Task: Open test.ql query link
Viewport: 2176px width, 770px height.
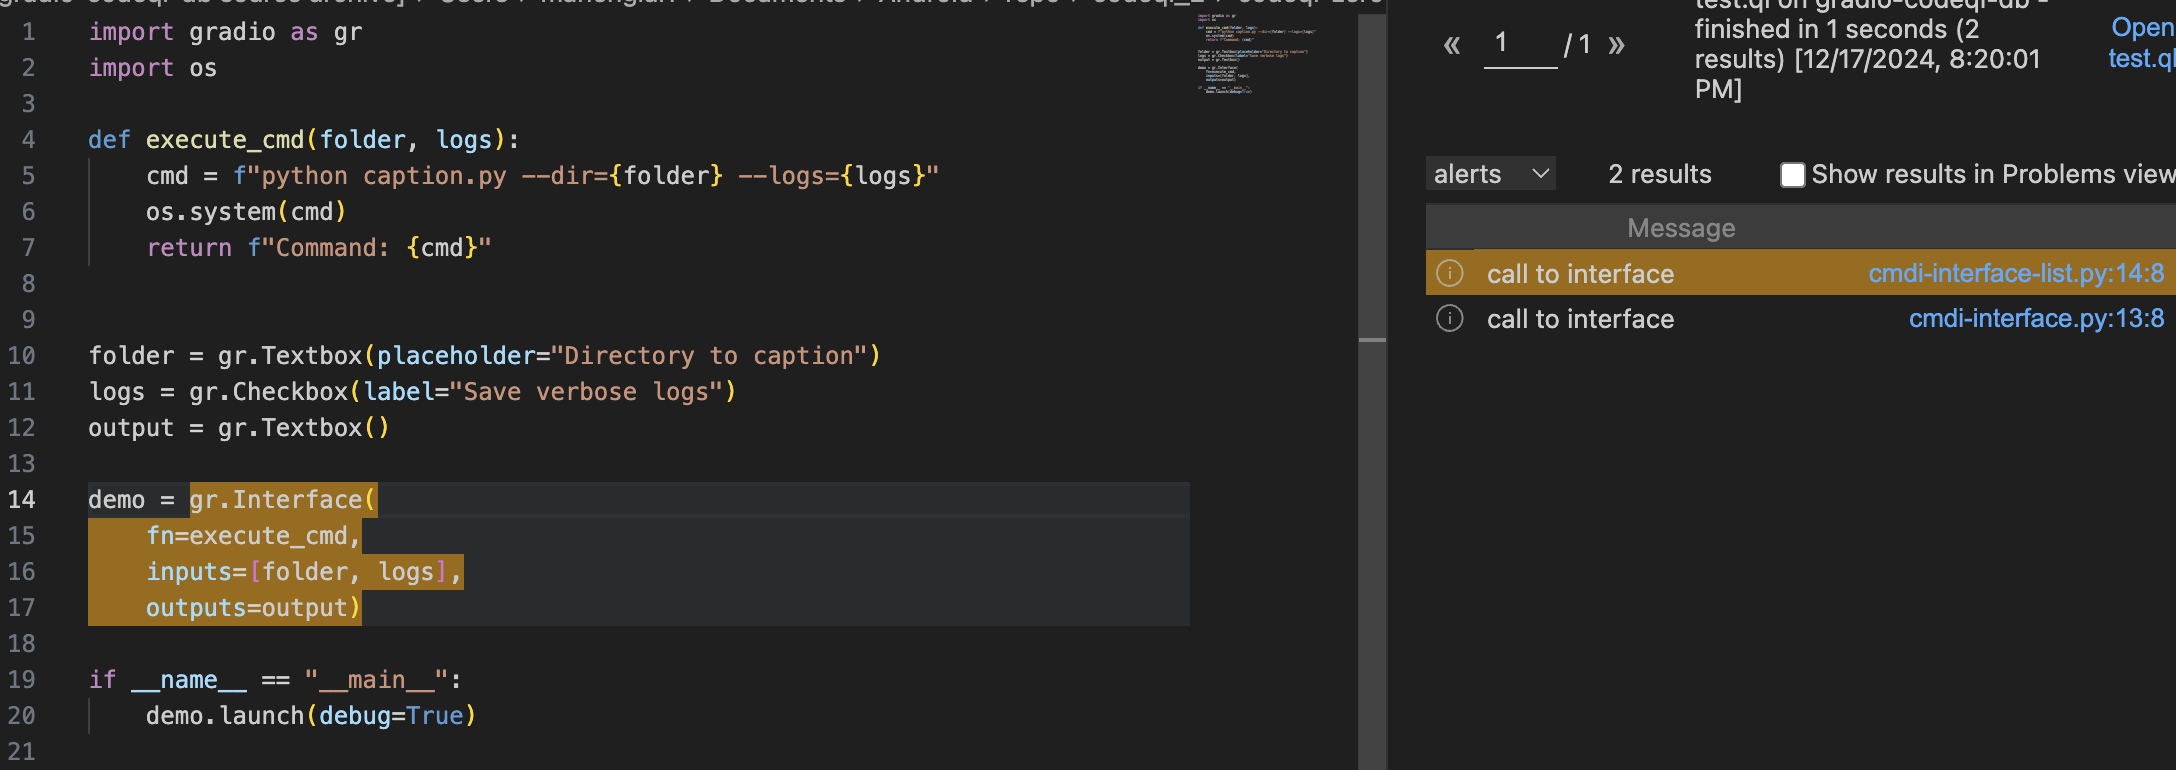Action: point(2140,43)
